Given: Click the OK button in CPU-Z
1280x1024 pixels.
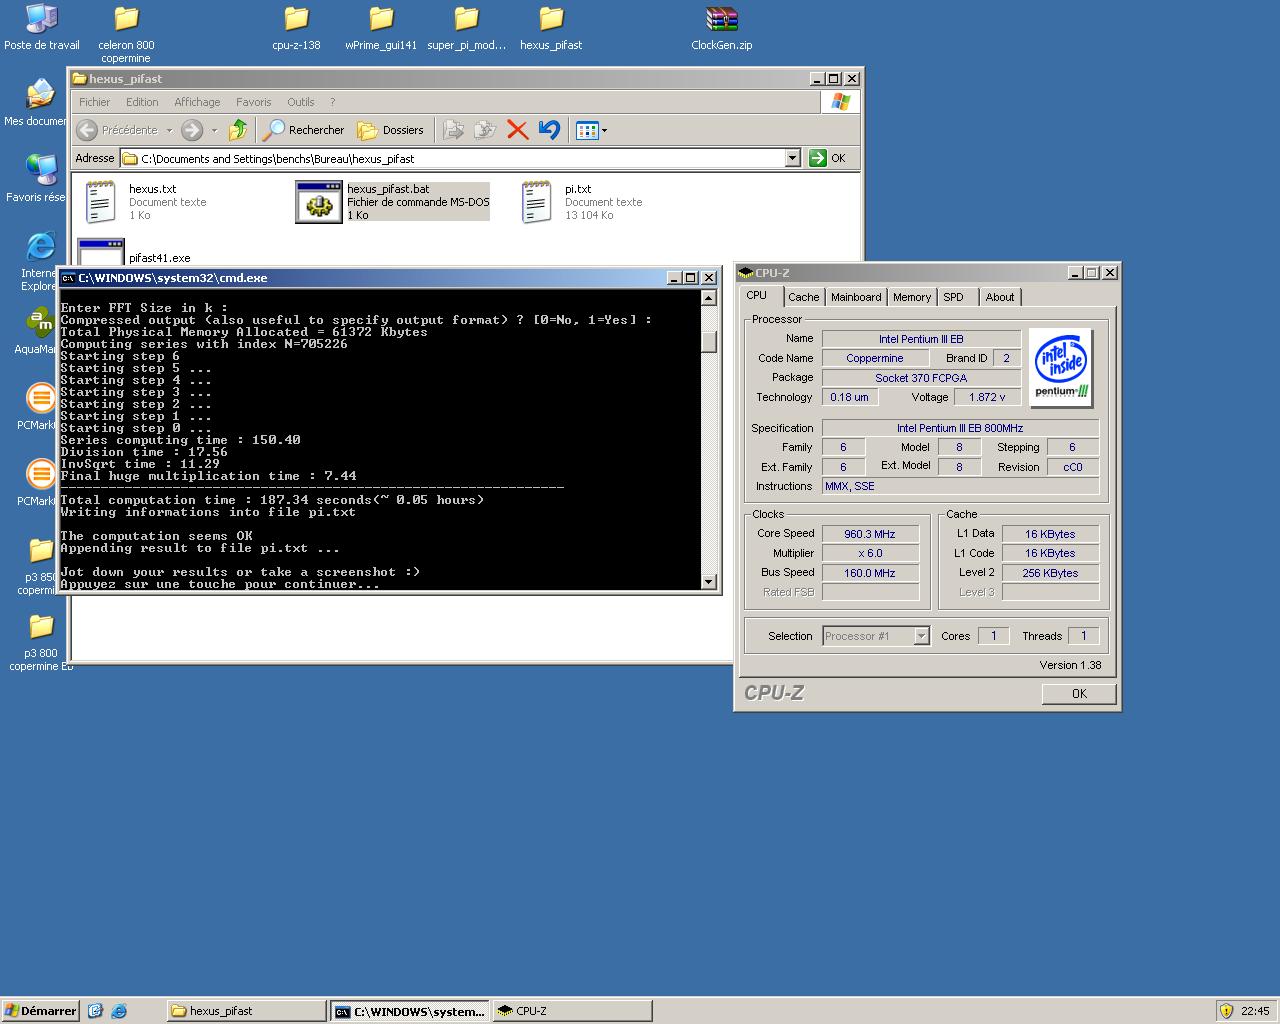Looking at the screenshot, I should [1079, 694].
